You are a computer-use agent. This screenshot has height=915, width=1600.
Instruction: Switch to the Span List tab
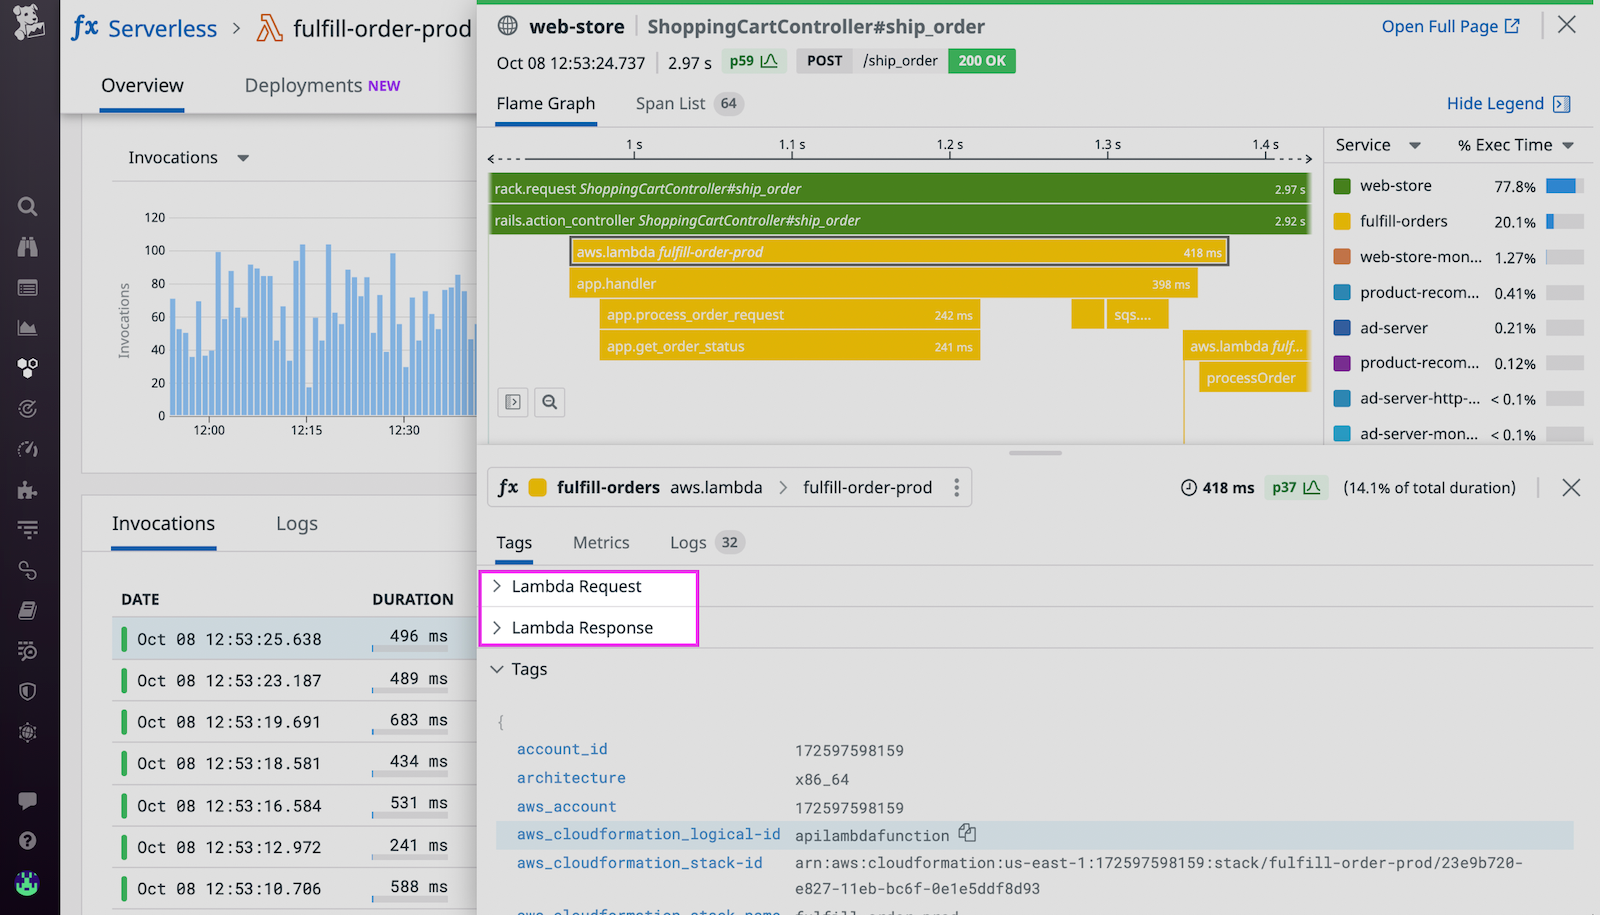tap(669, 103)
